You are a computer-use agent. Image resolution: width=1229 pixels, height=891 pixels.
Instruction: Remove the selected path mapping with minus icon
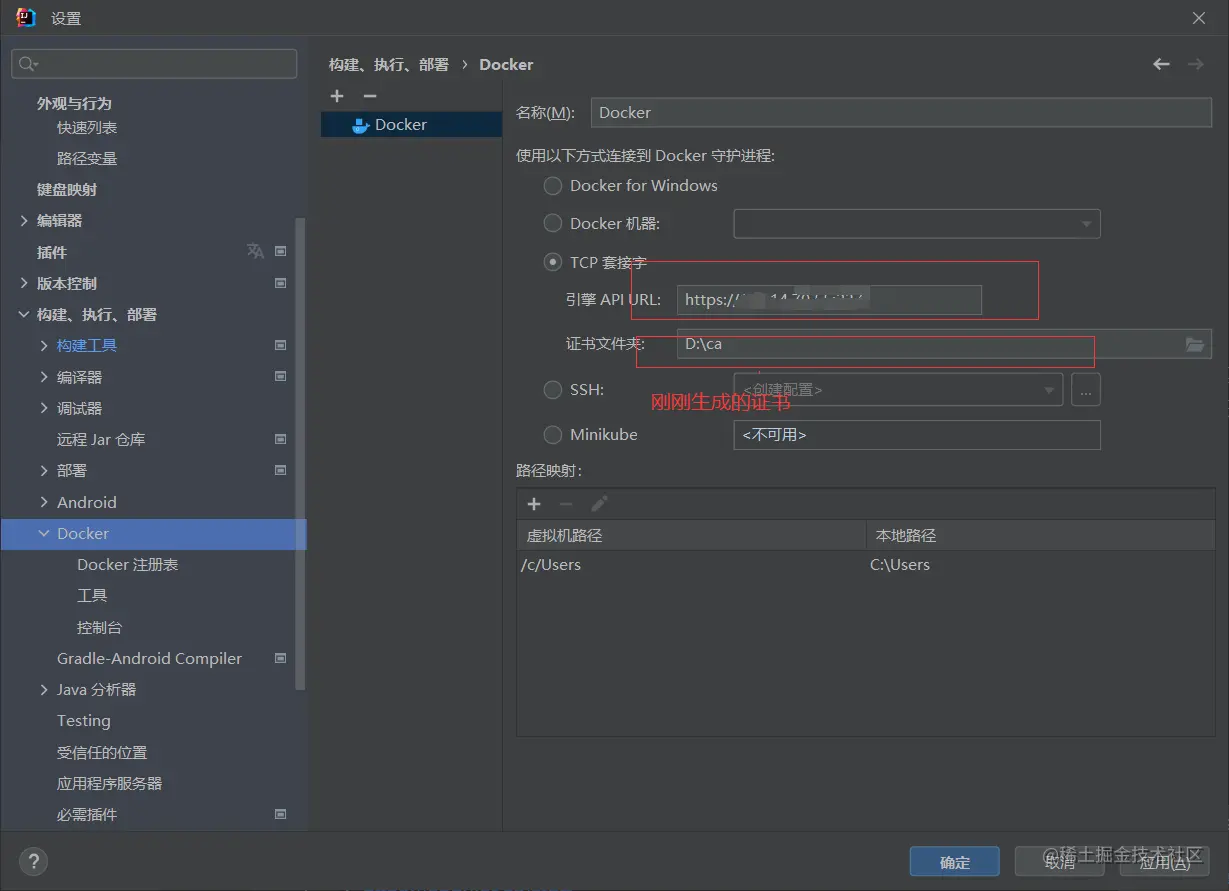tap(566, 504)
